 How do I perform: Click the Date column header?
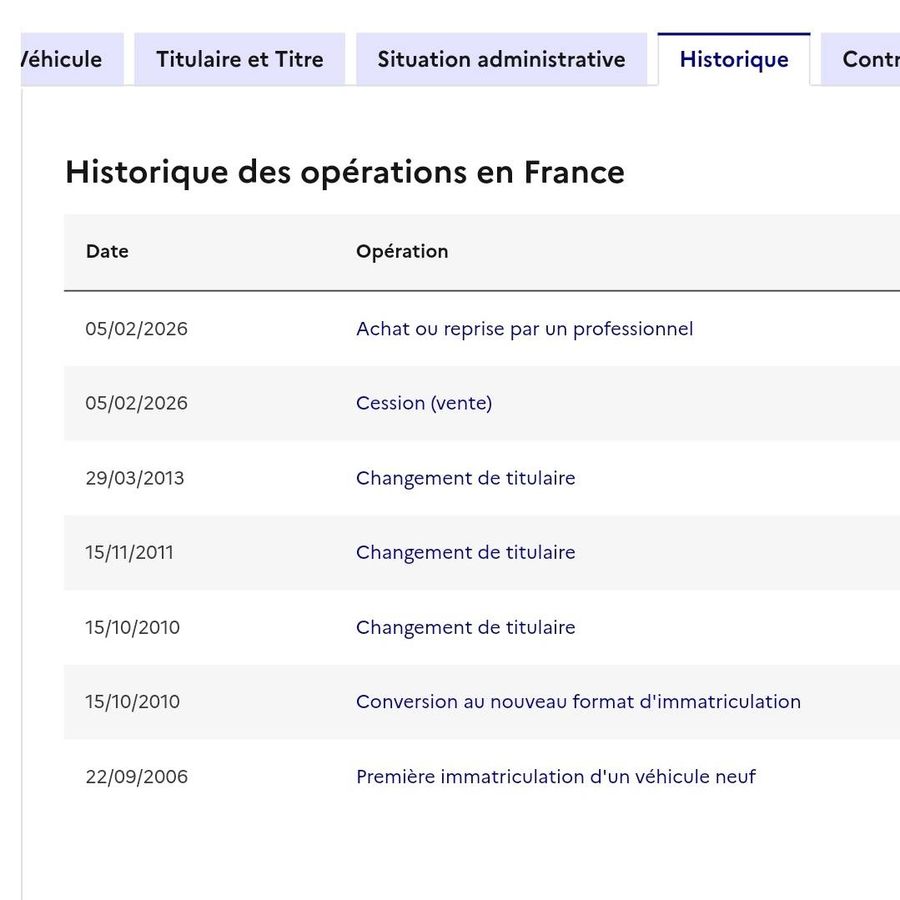pos(107,252)
